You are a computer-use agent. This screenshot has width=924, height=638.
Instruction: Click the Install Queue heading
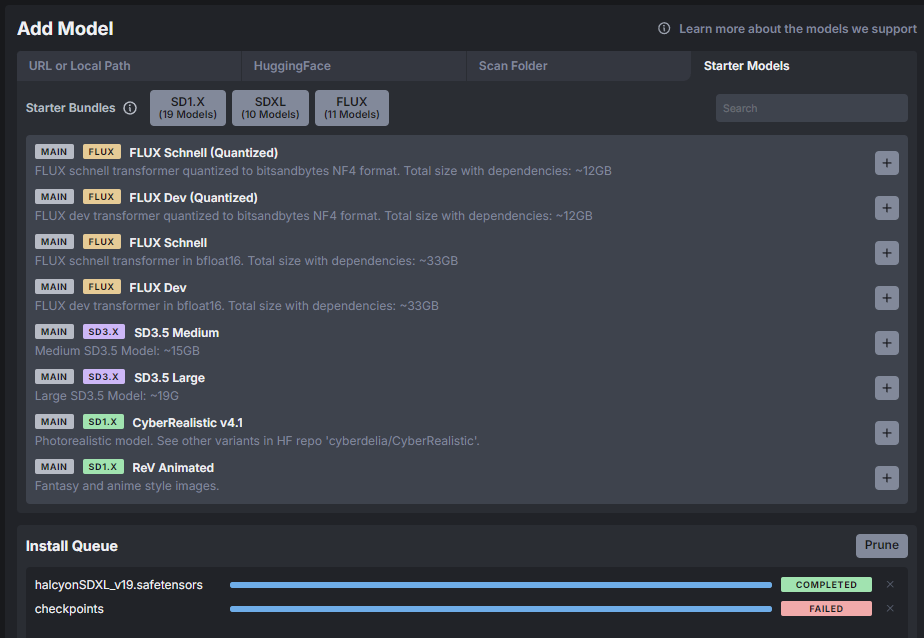[71, 546]
